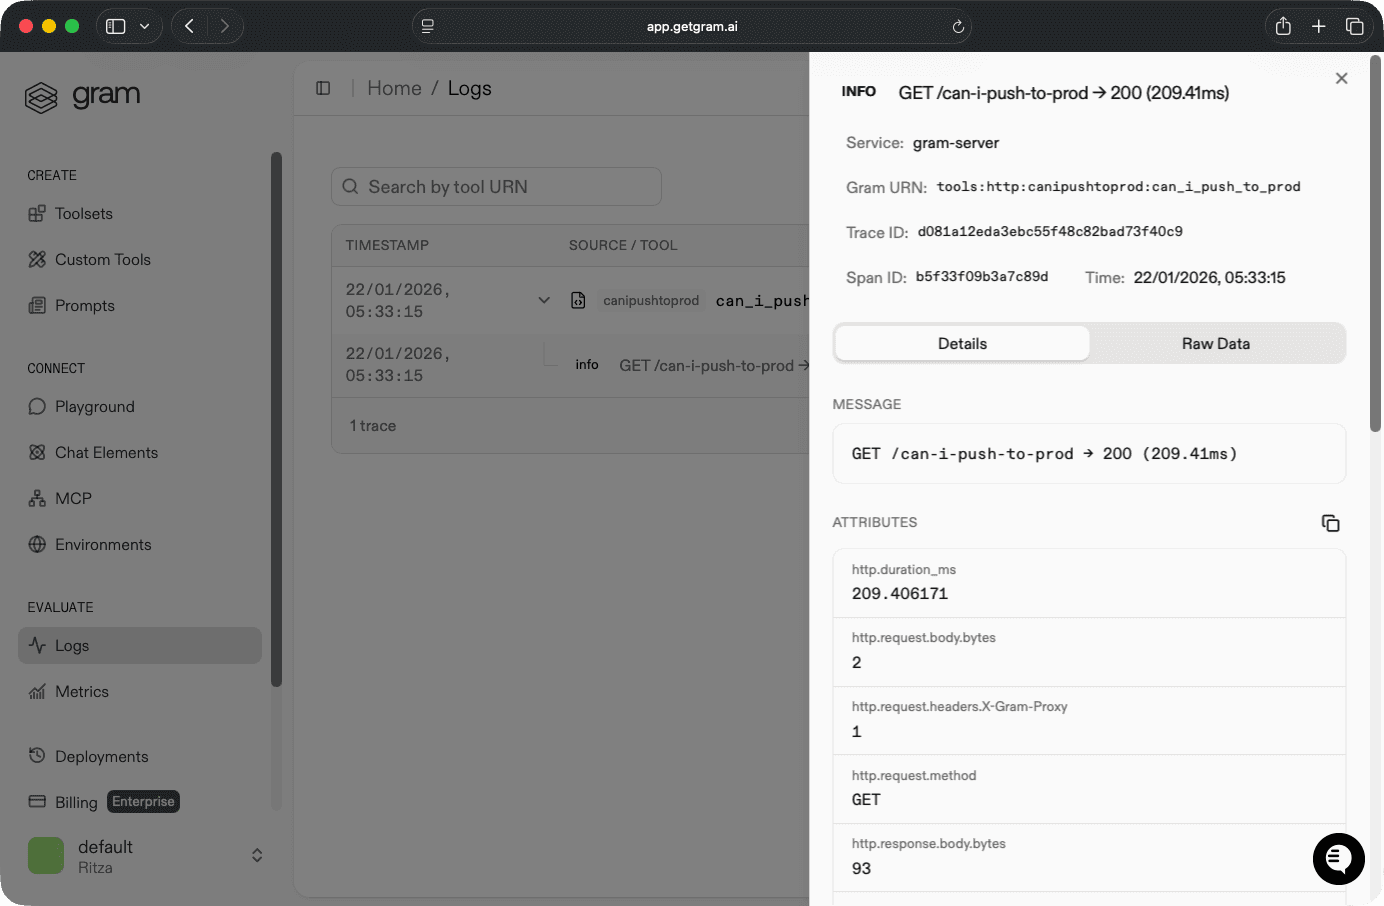
Task: Expand the 05:33:15 trace row chevron
Action: 543,299
